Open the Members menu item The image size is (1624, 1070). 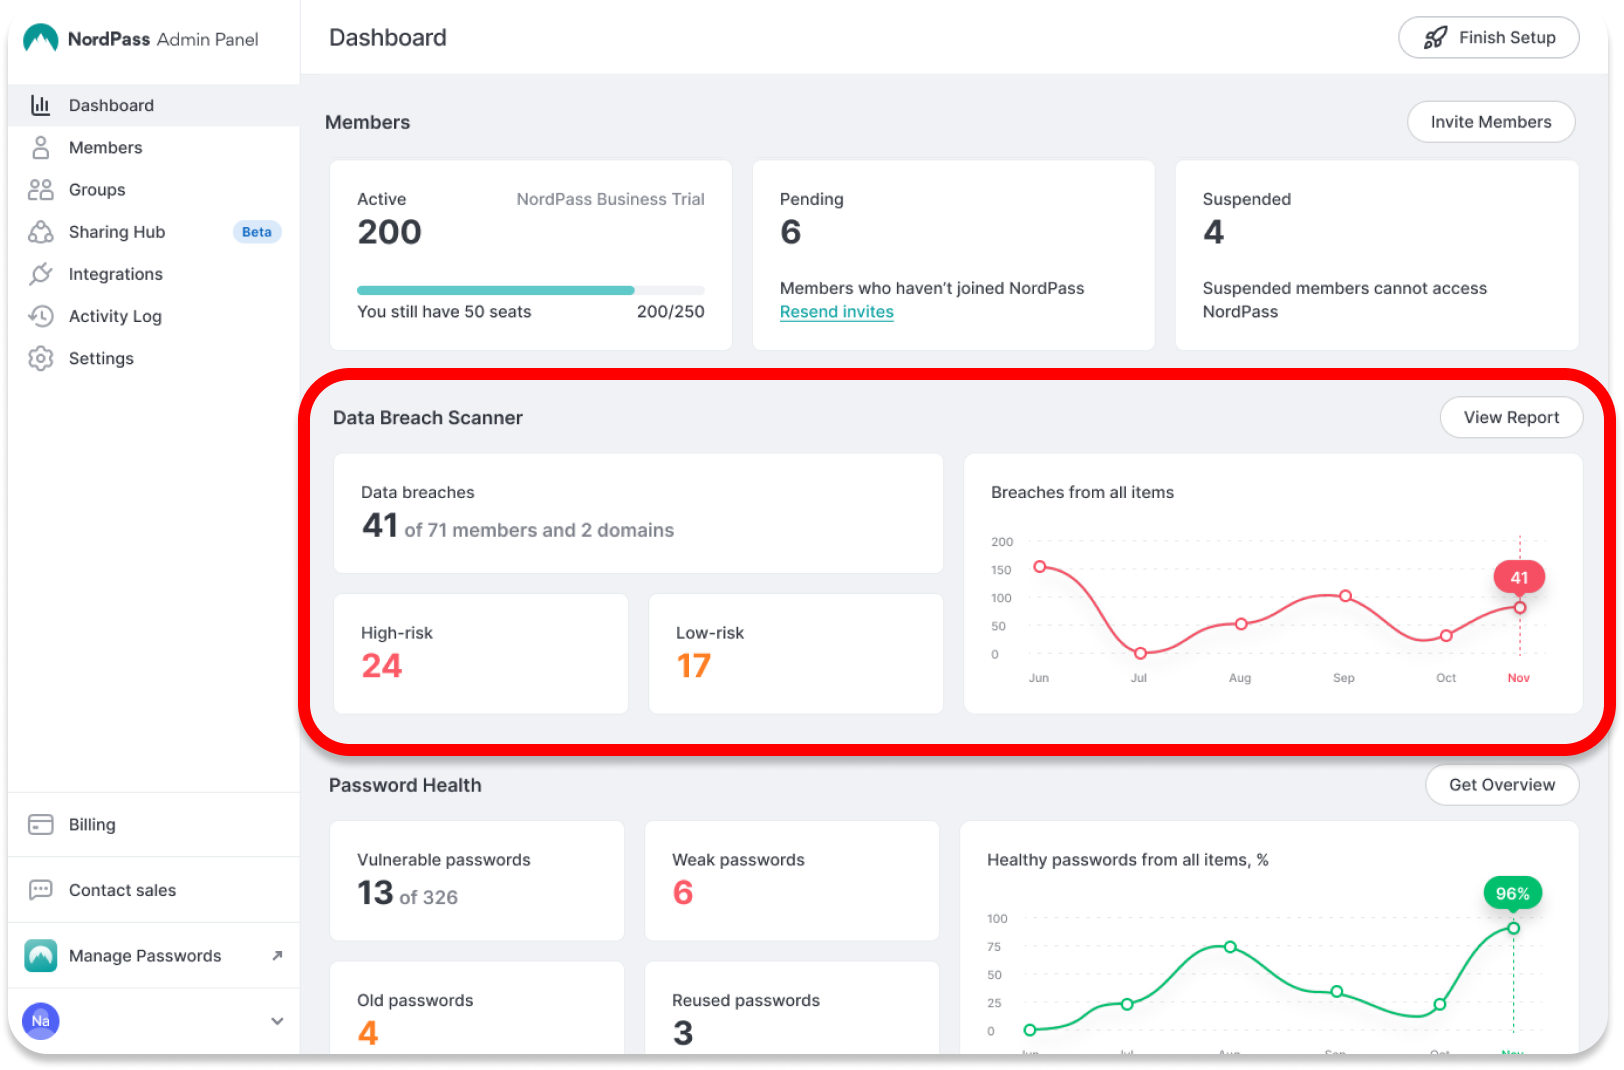[154, 148]
